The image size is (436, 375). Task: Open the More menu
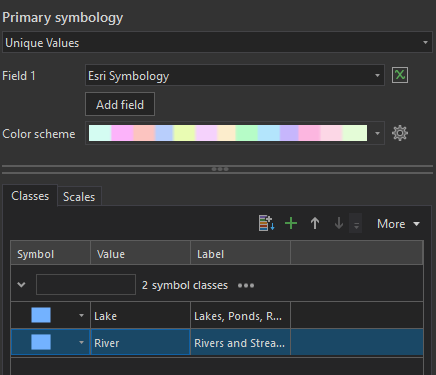398,224
